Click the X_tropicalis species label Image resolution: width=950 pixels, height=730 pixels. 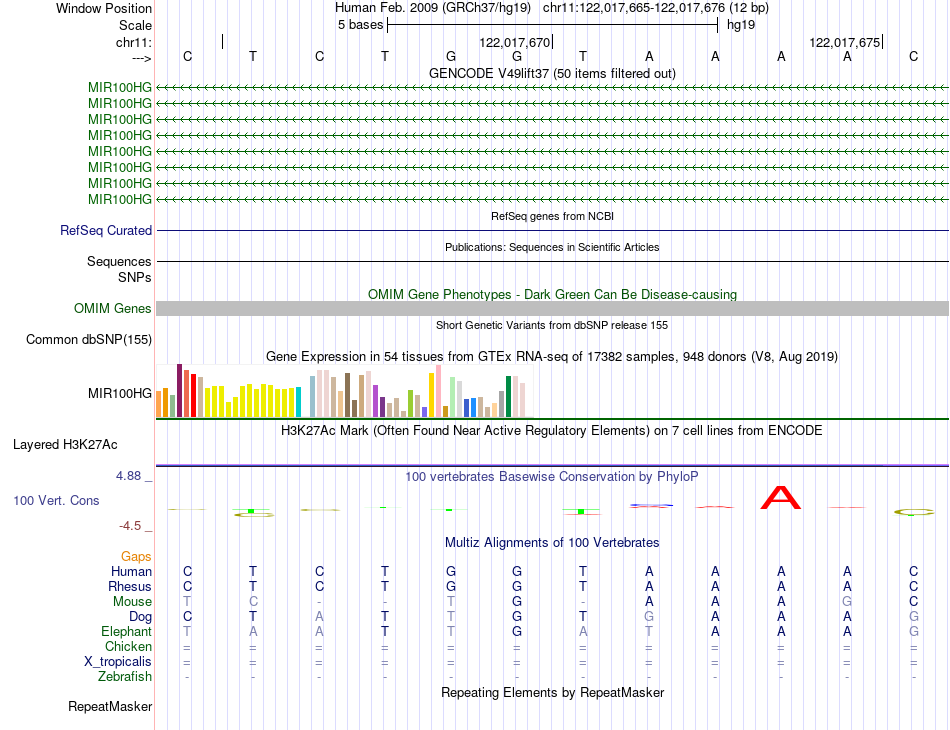(x=118, y=662)
